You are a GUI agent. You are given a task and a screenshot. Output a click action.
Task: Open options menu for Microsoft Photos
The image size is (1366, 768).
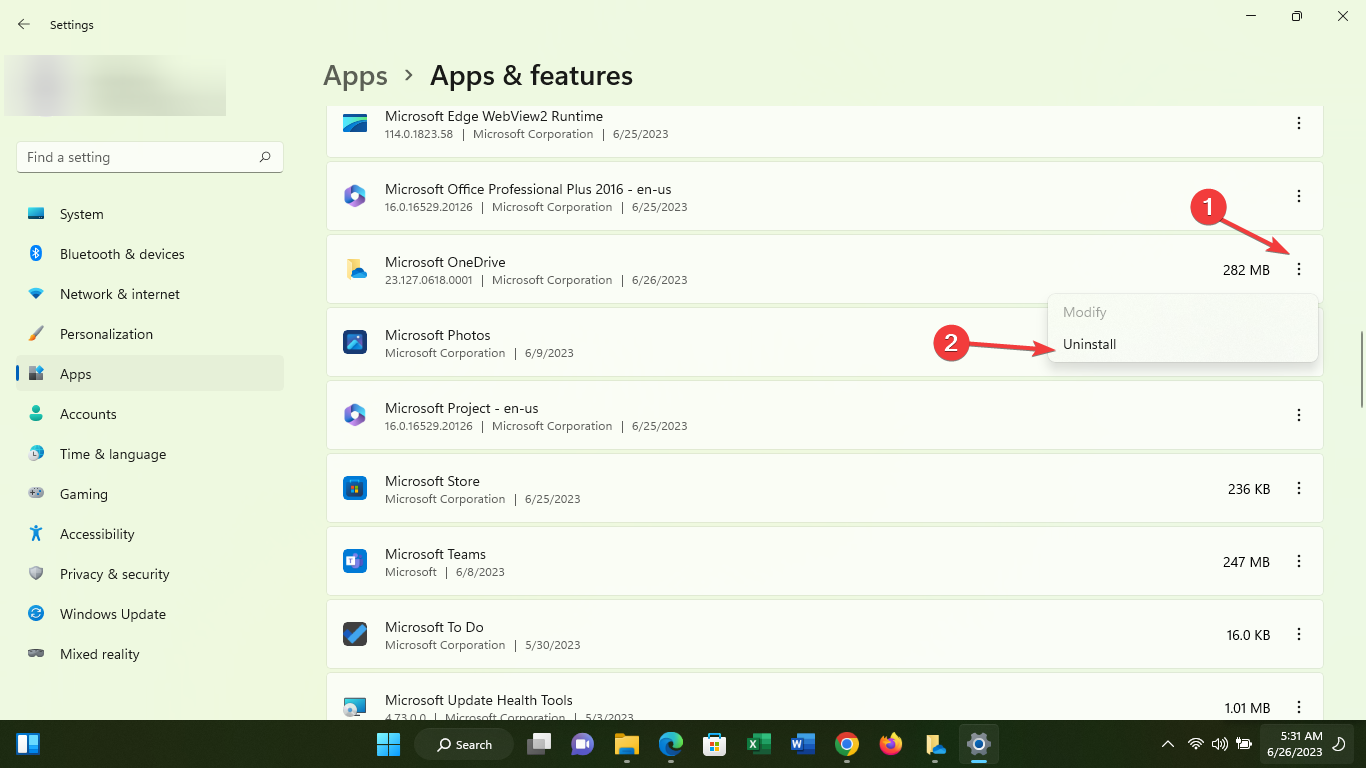(1299, 341)
